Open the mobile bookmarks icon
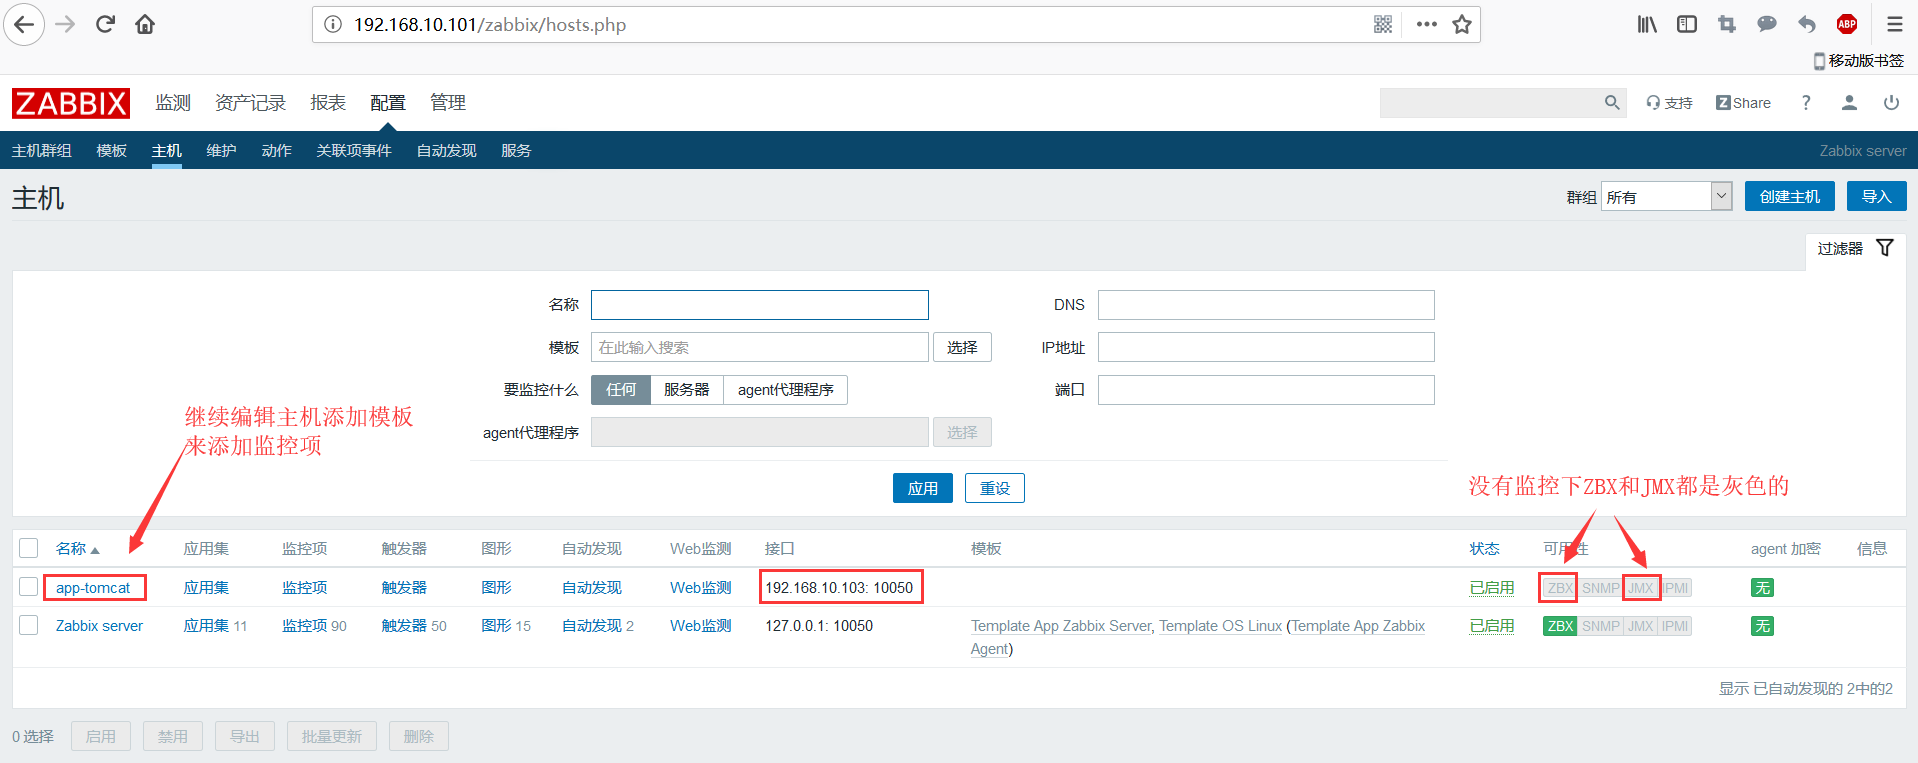1918x763 pixels. 1819,61
